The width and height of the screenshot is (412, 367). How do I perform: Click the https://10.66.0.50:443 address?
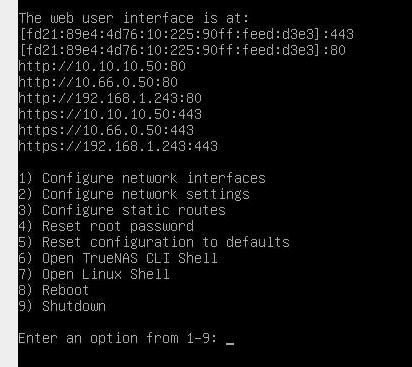pyautogui.click(x=106, y=130)
